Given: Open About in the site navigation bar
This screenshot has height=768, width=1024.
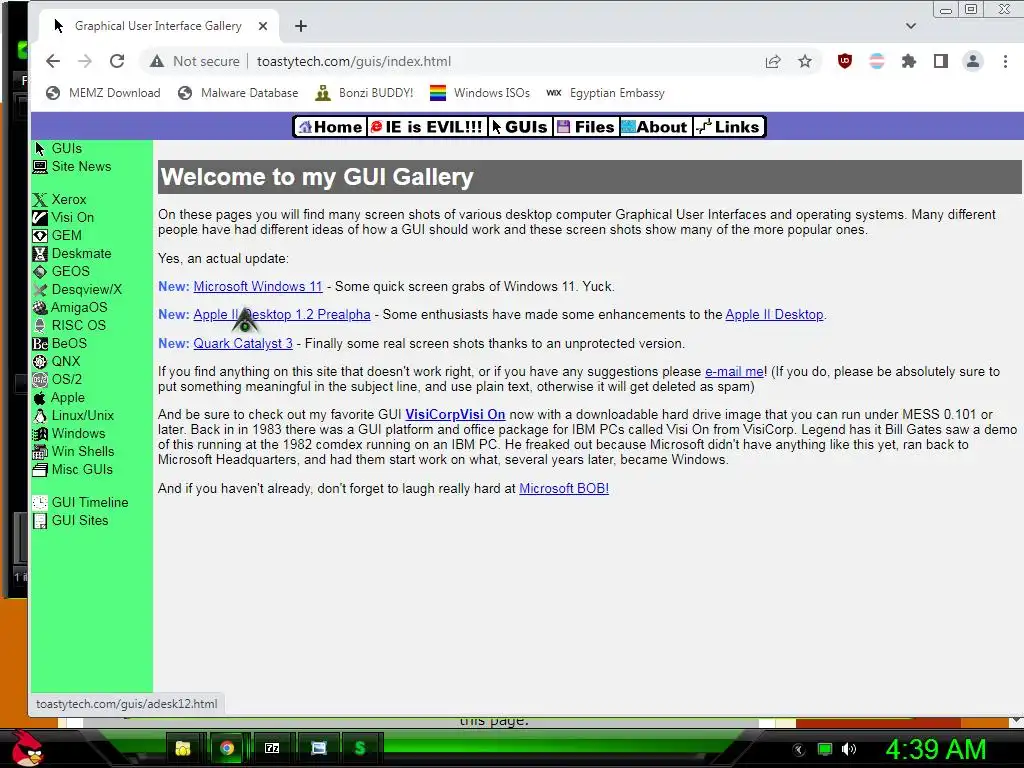Looking at the screenshot, I should click(x=655, y=127).
